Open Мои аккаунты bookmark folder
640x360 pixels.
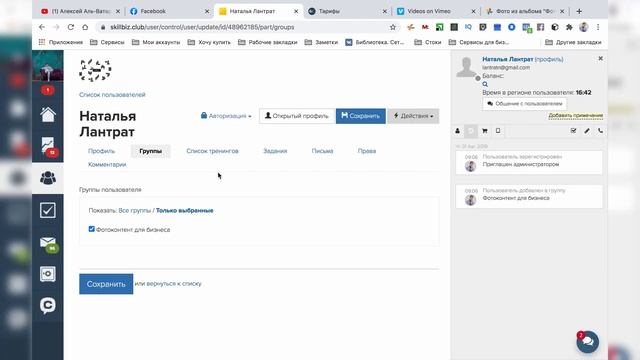pos(156,42)
